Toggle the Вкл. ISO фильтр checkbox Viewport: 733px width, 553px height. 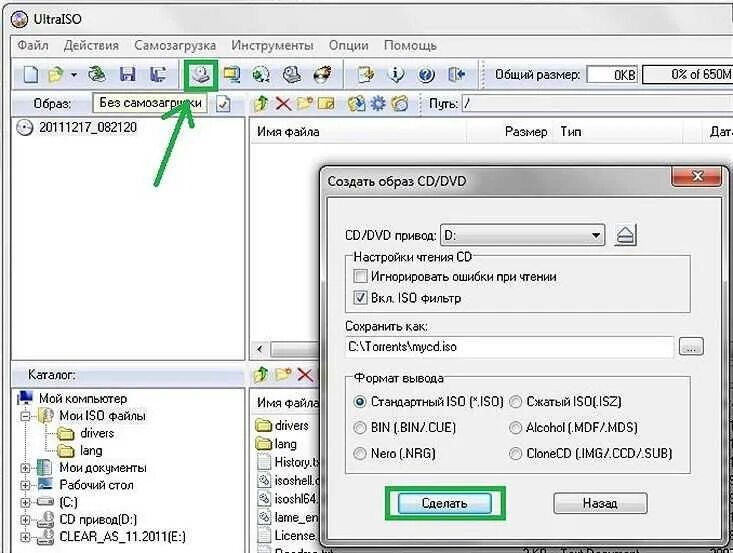pyautogui.click(x=360, y=298)
